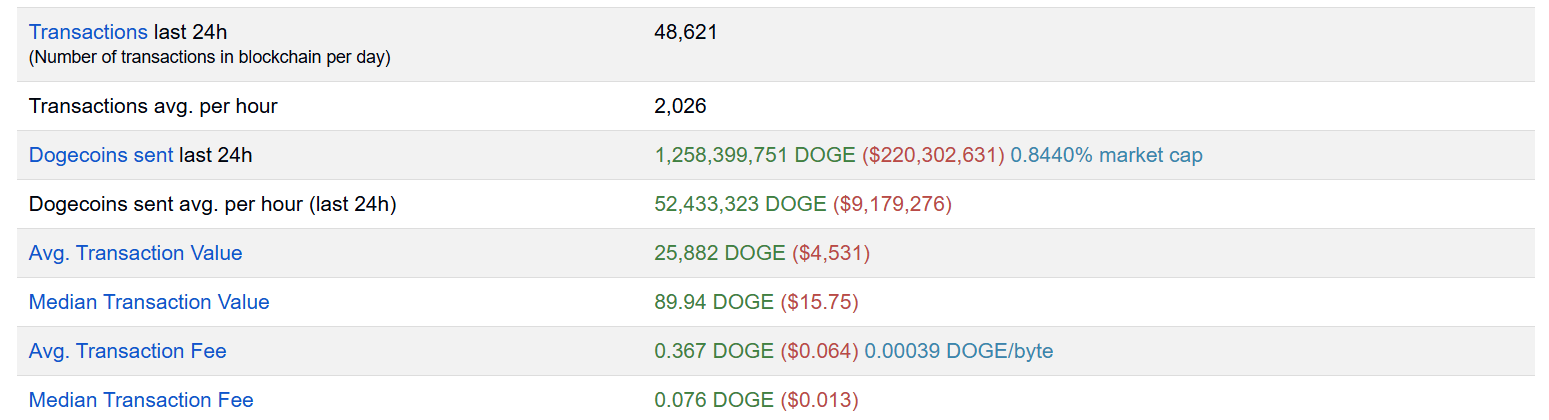The width and height of the screenshot is (1549, 420).
Task: Click the 89.94 DOGE amount
Action: (714, 302)
